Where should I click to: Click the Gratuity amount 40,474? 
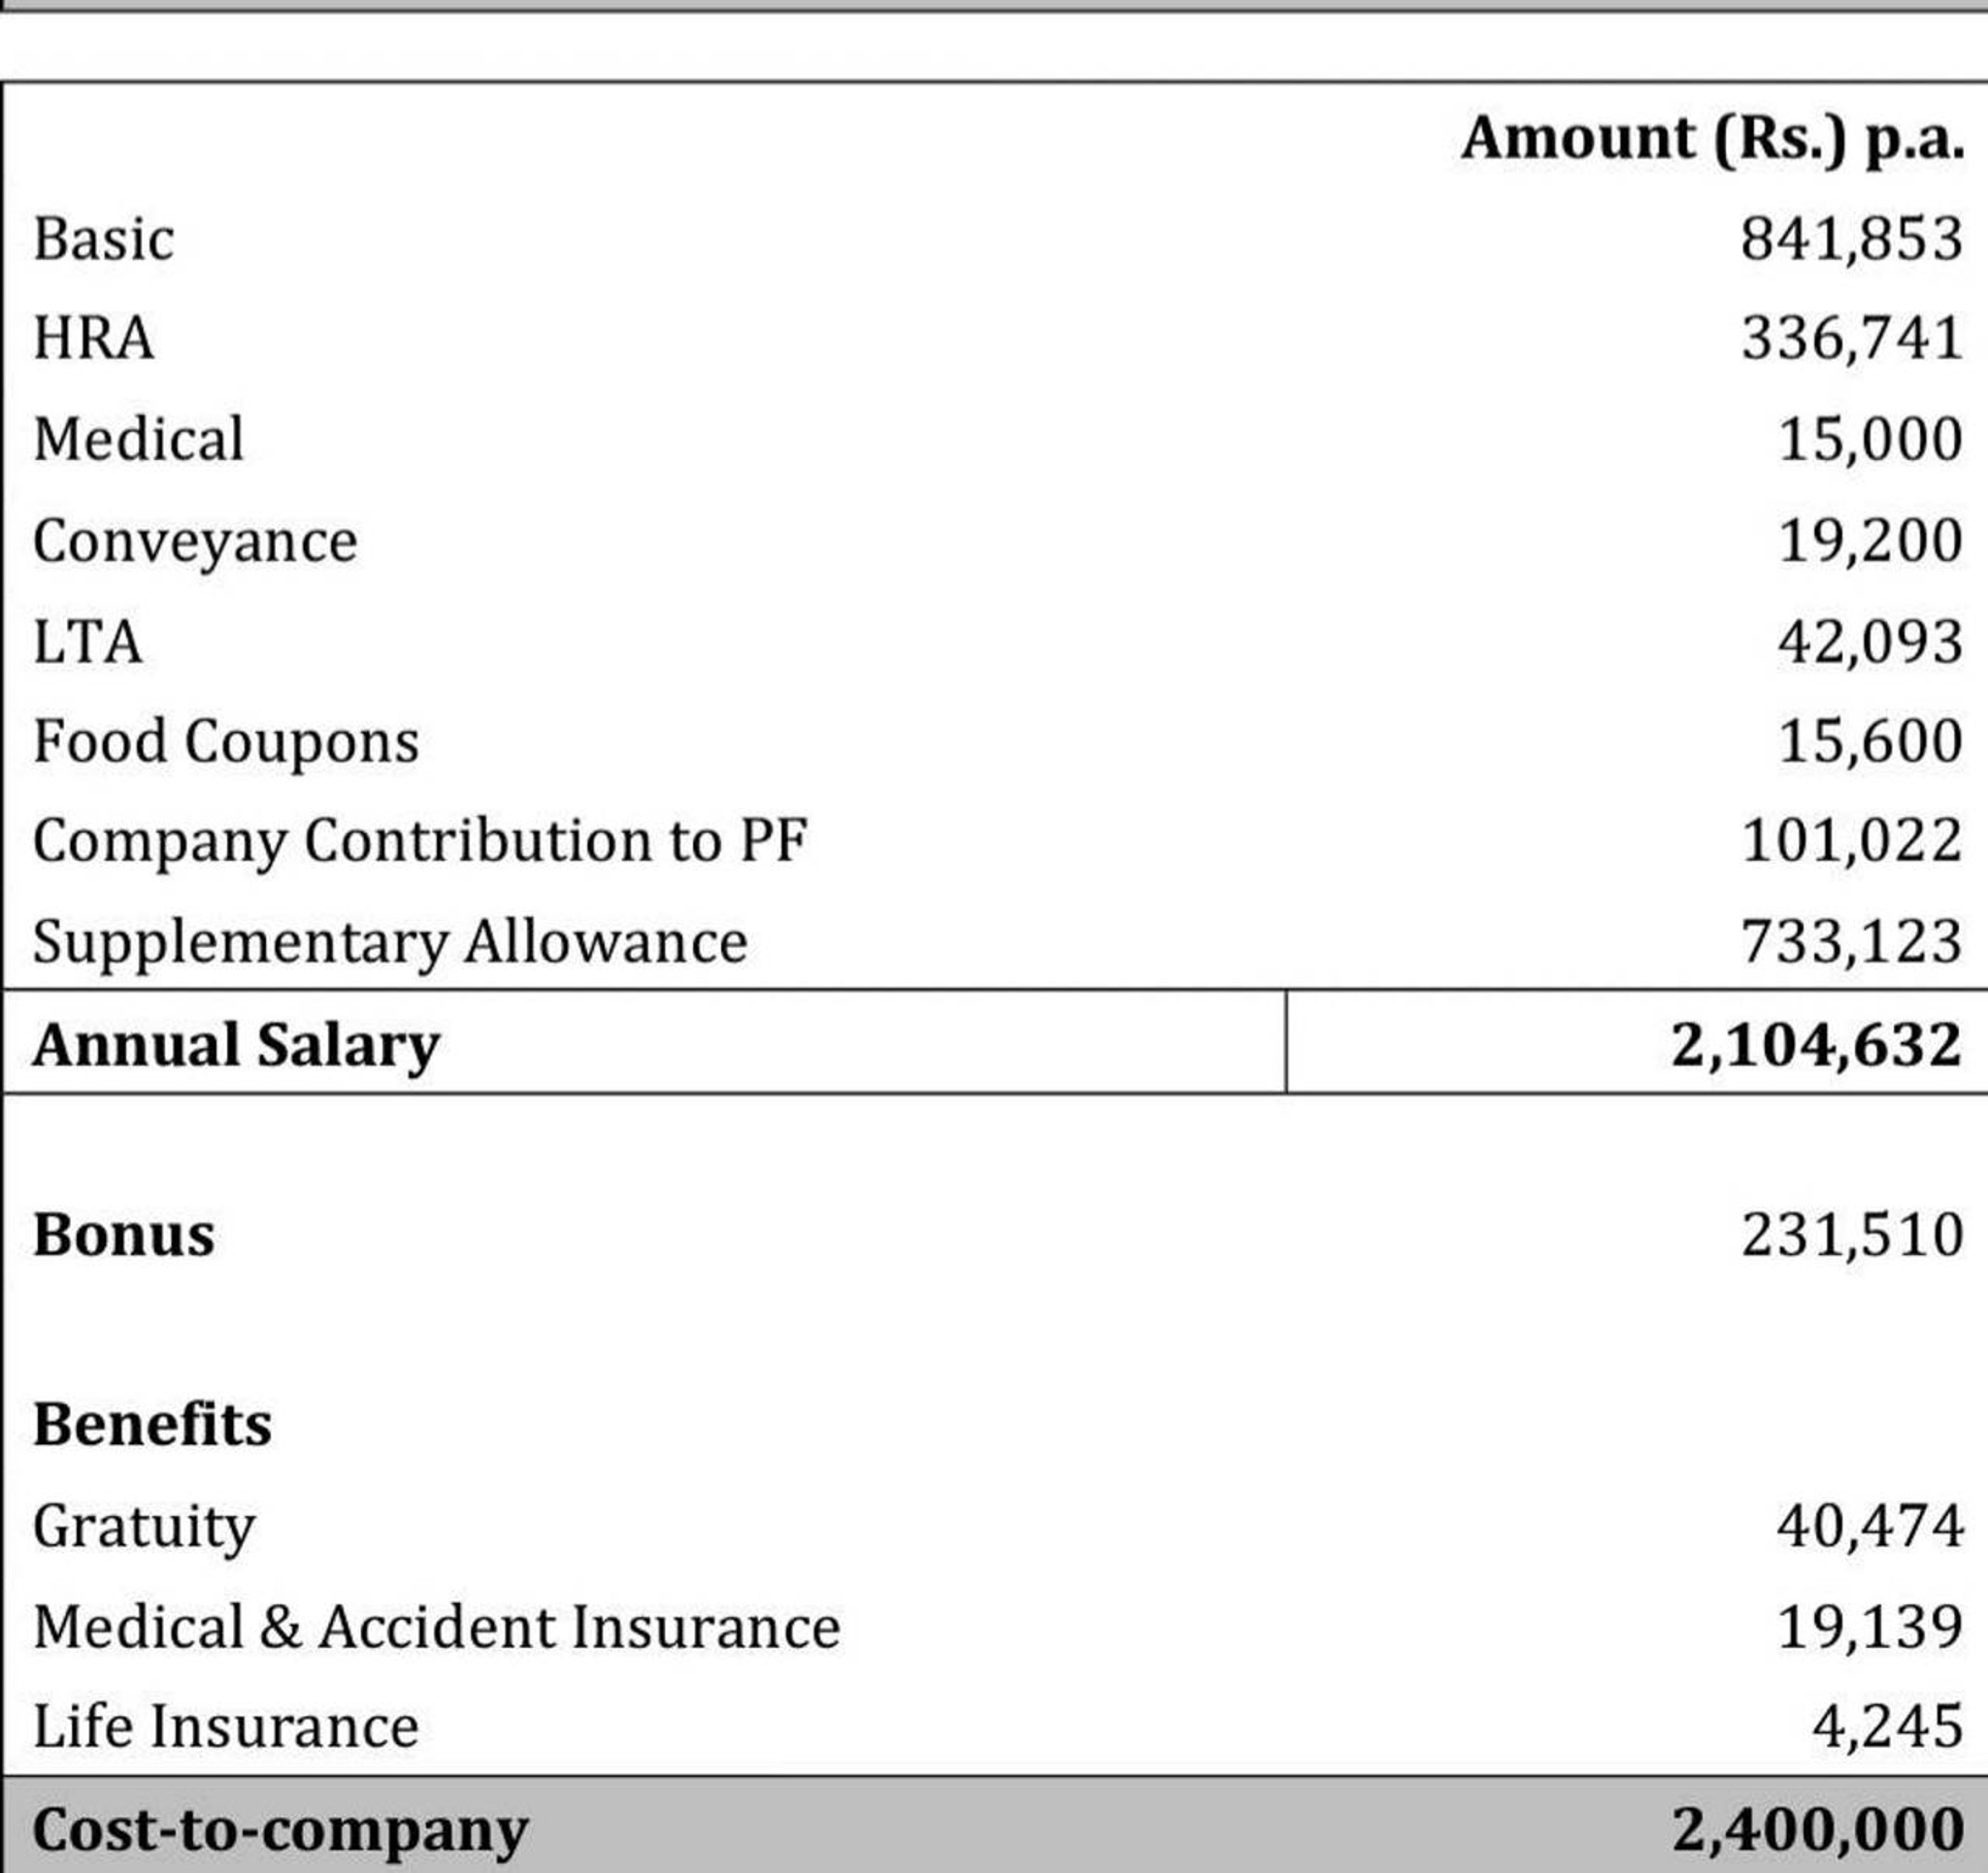pos(1870,1526)
